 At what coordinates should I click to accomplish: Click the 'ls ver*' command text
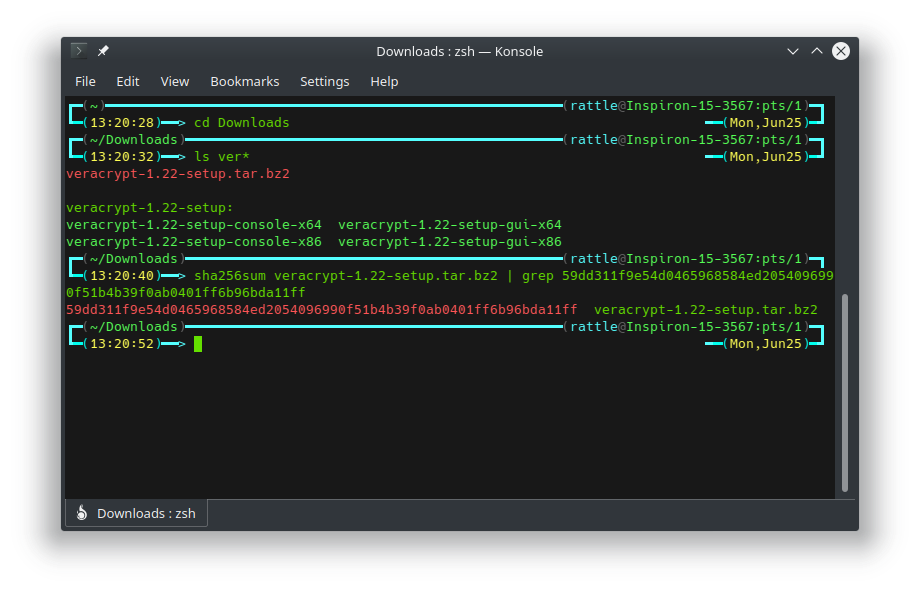tap(222, 157)
